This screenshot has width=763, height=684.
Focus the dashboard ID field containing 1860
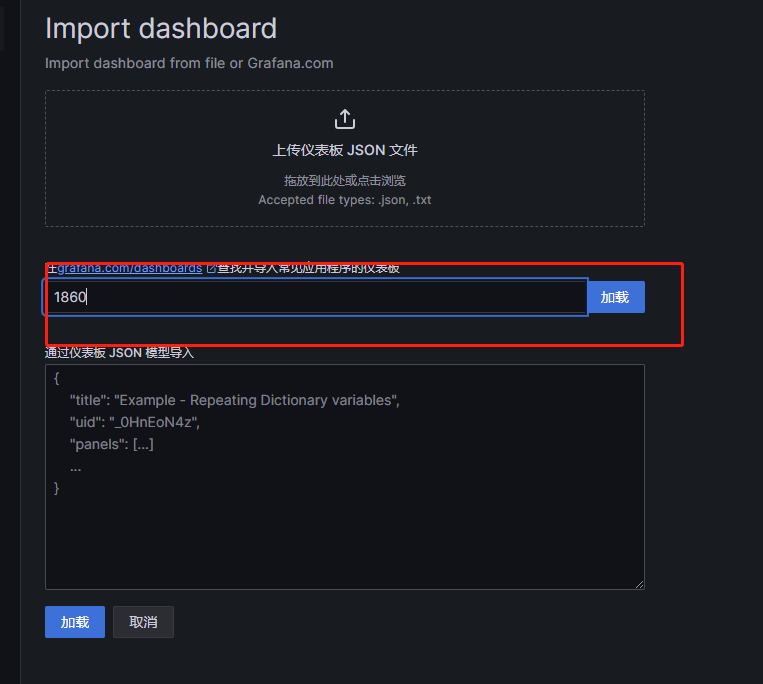[315, 297]
